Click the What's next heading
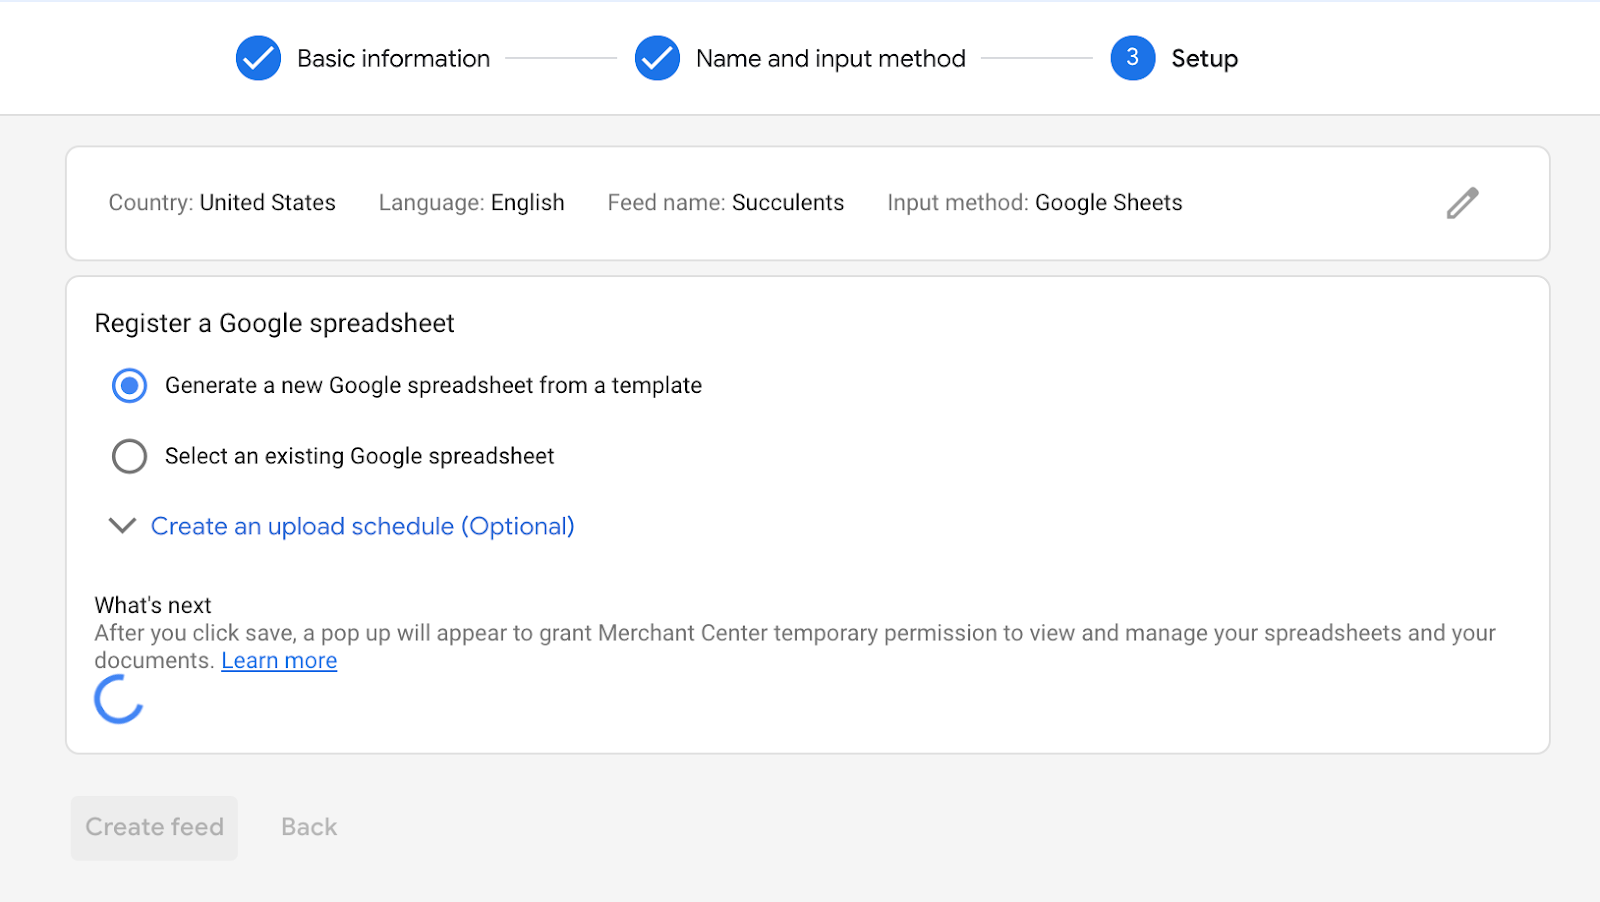 click(153, 605)
